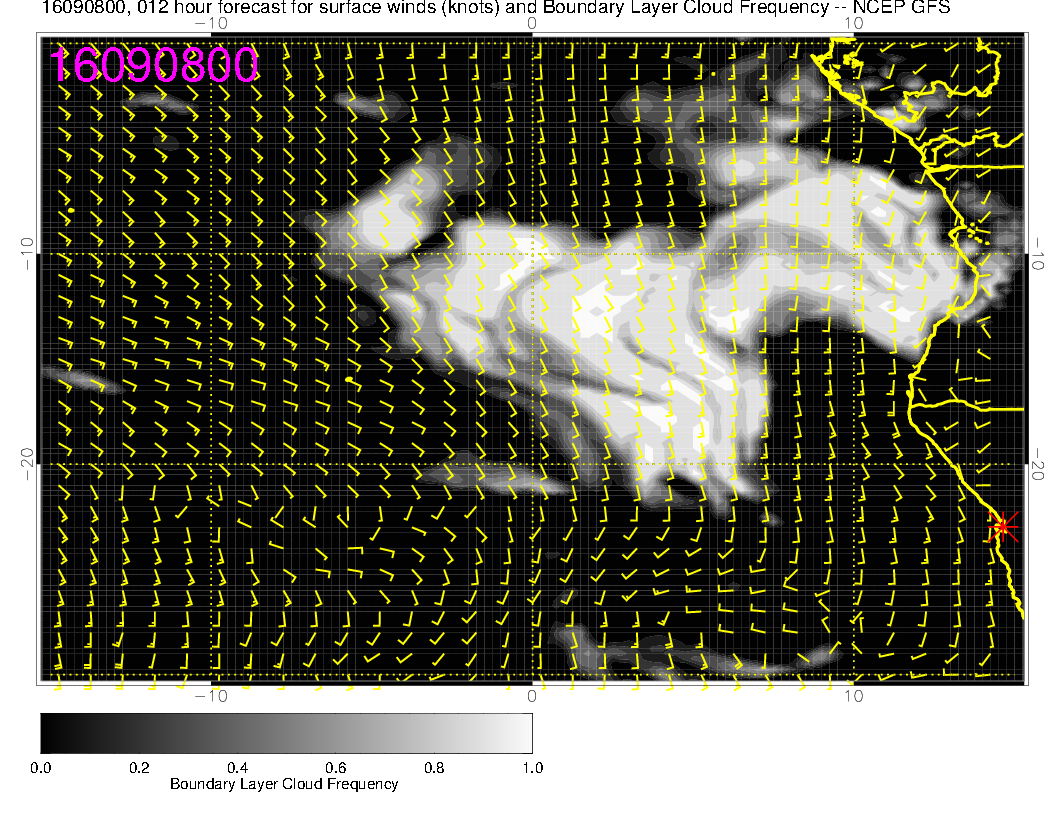The image size is (1056, 816).
Task: Click the 1.0 tick label under colorbar
Action: [x=532, y=767]
